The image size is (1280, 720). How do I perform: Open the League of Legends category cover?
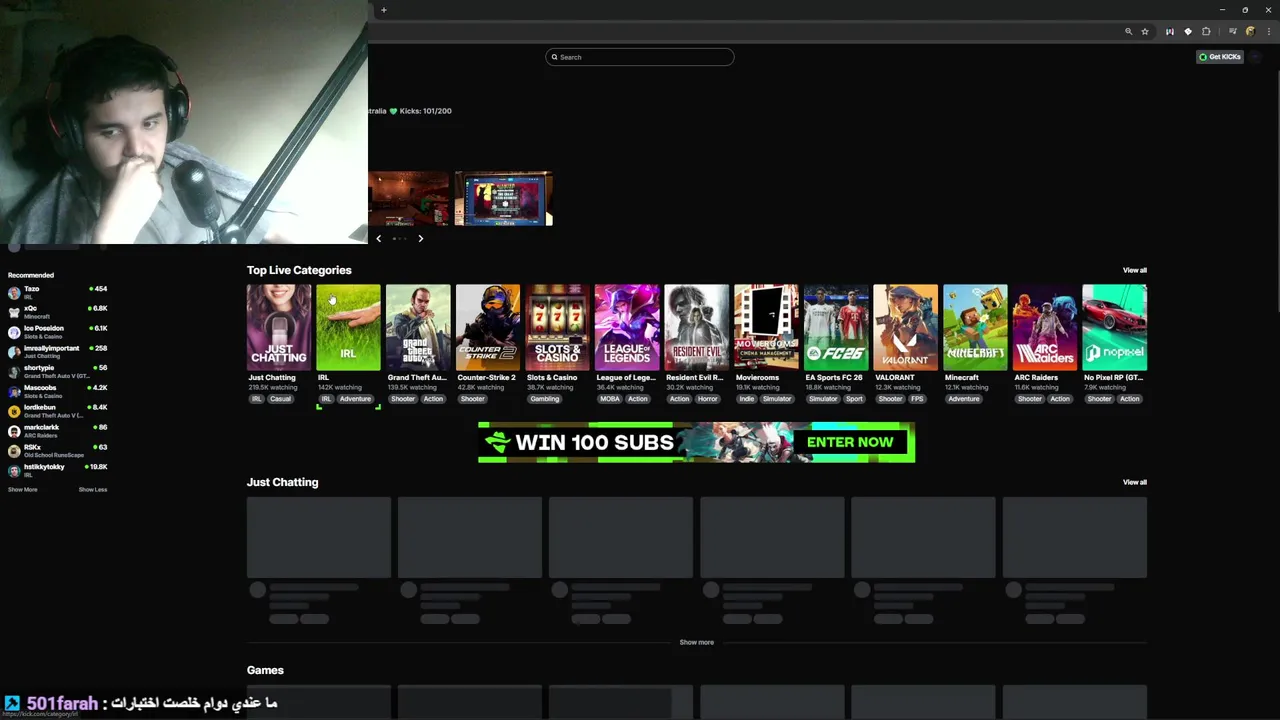click(627, 327)
